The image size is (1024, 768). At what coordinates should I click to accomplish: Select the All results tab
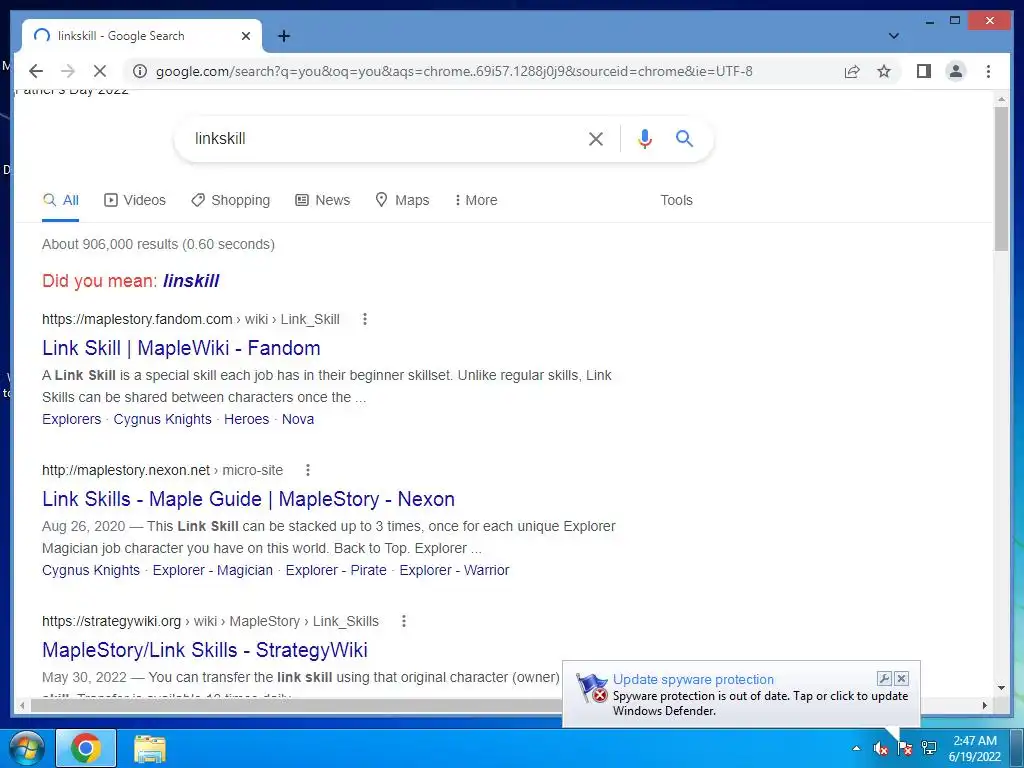(x=61, y=200)
